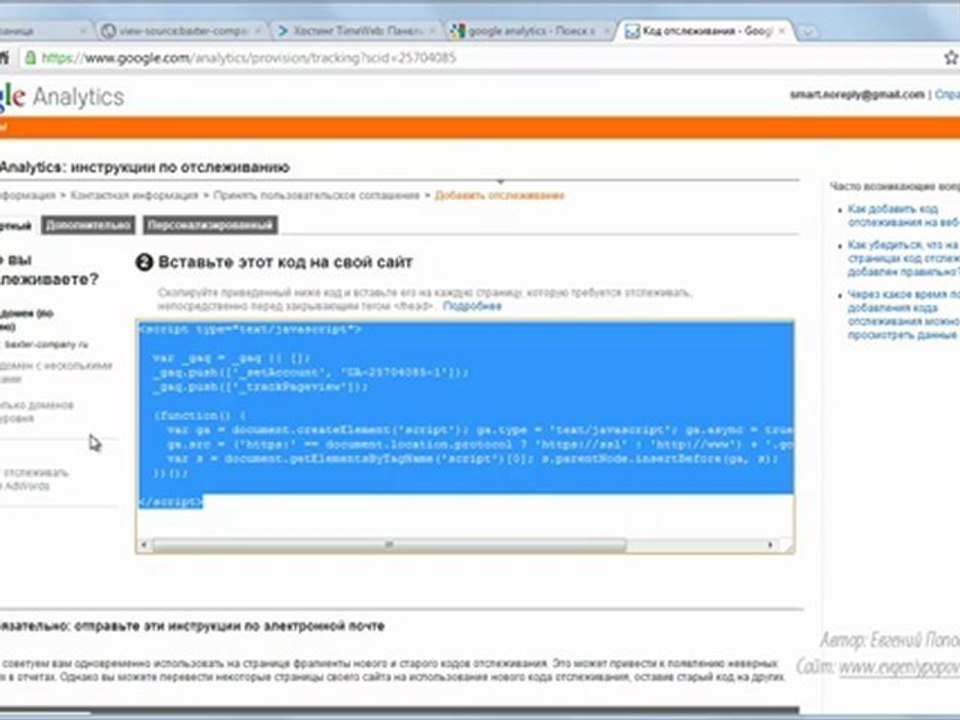Open Через какое время FAQ link

tap(903, 315)
